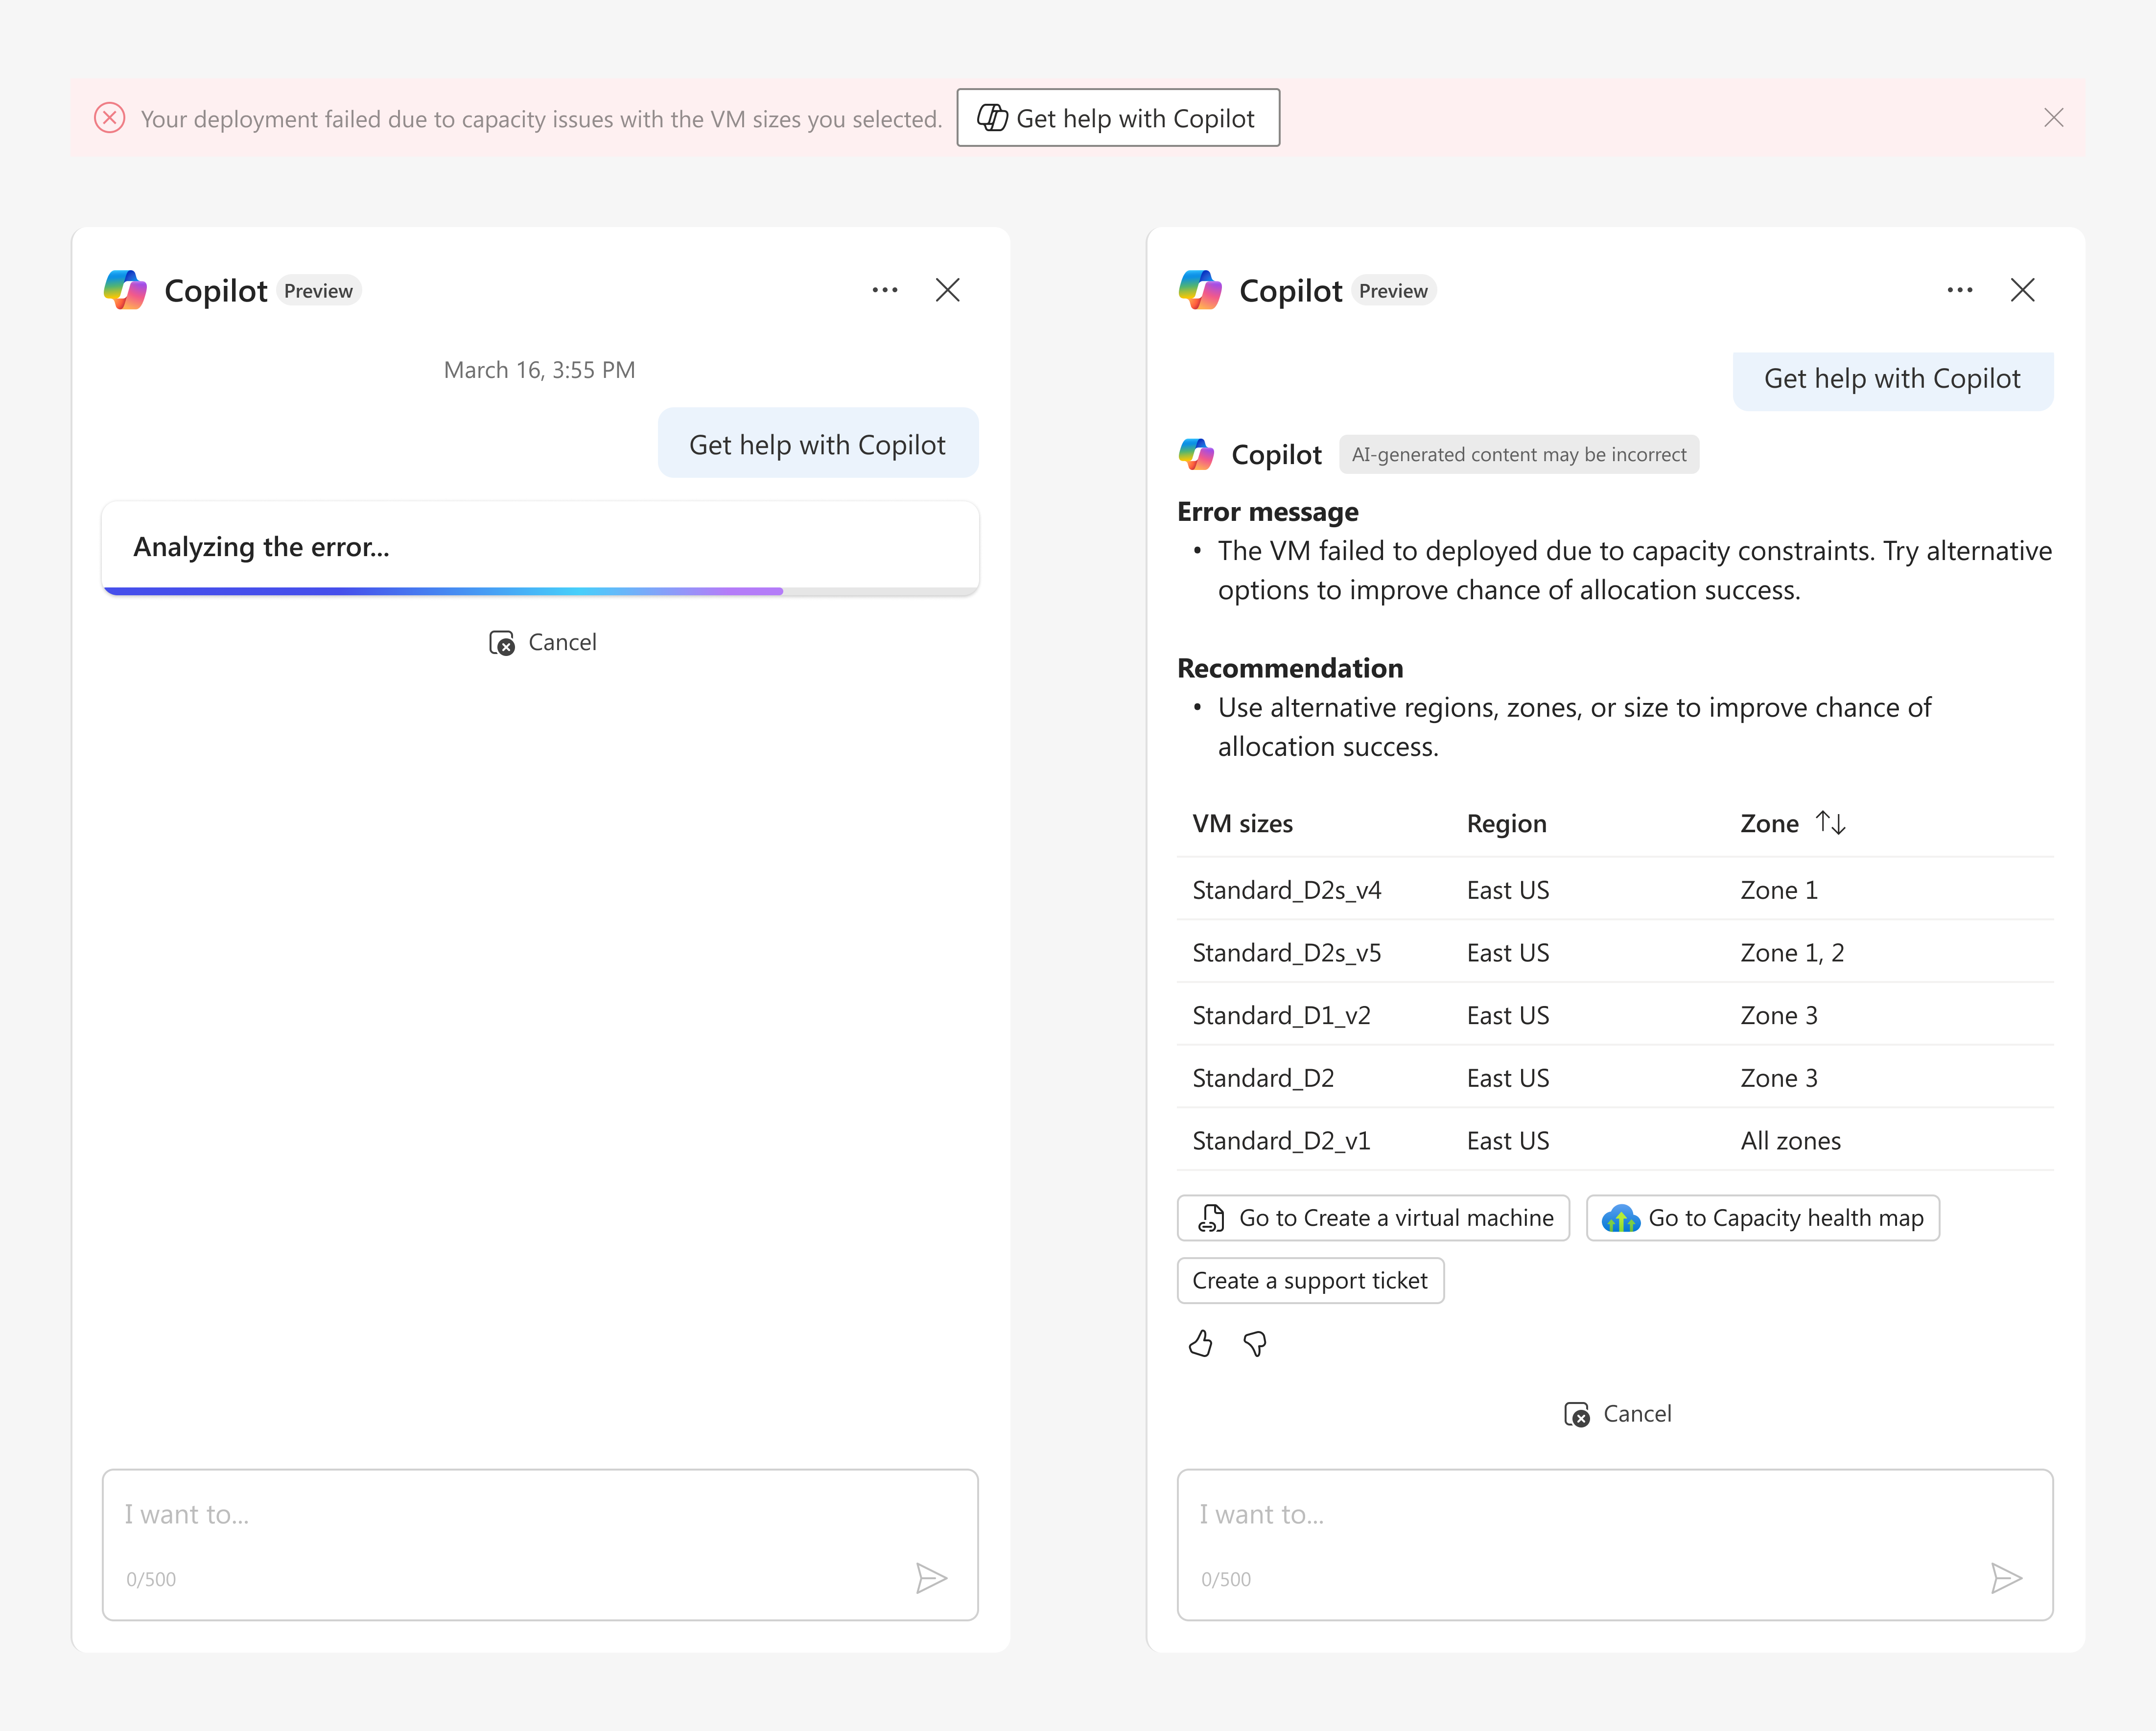Click the right panel message input field
Image resolution: width=2156 pixels, height=1731 pixels.
click(1615, 1544)
